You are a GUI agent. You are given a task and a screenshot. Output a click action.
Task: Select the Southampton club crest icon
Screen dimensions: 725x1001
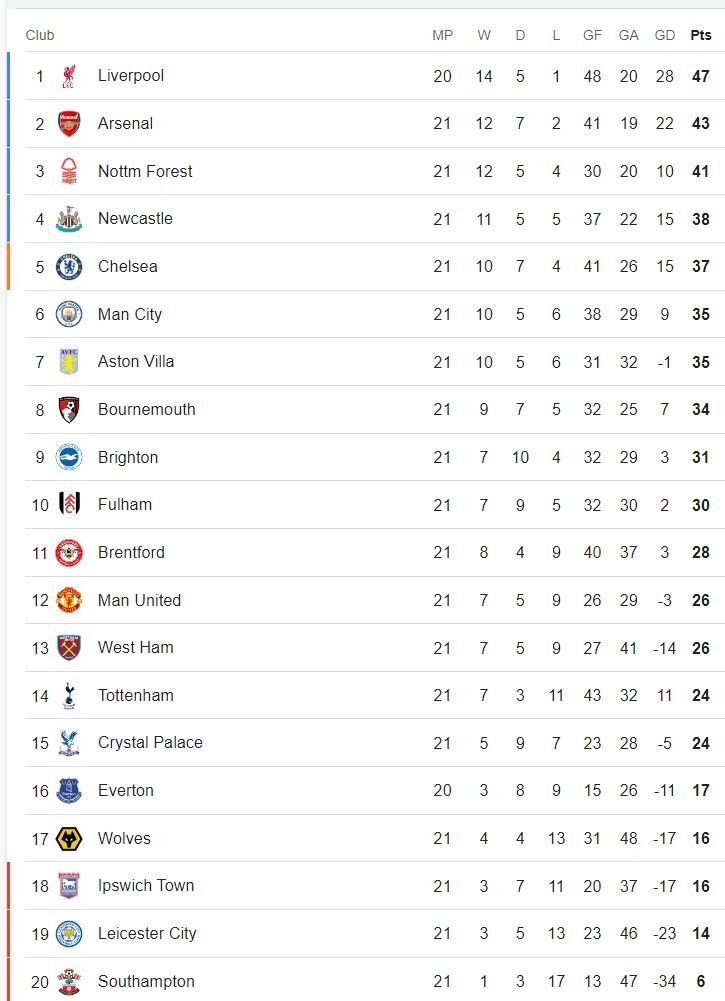(68, 982)
